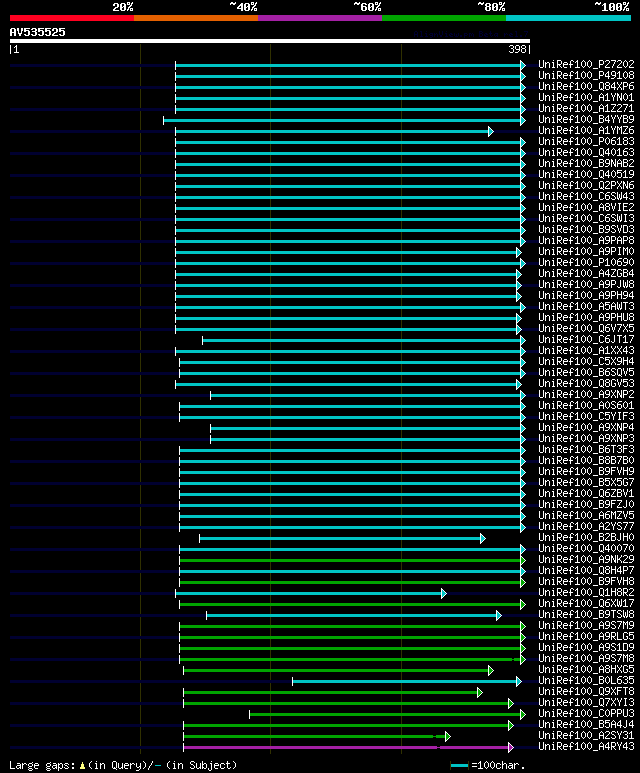Select the UniRef100_Q8H4P7 label
640x773 pixels.
586,571
